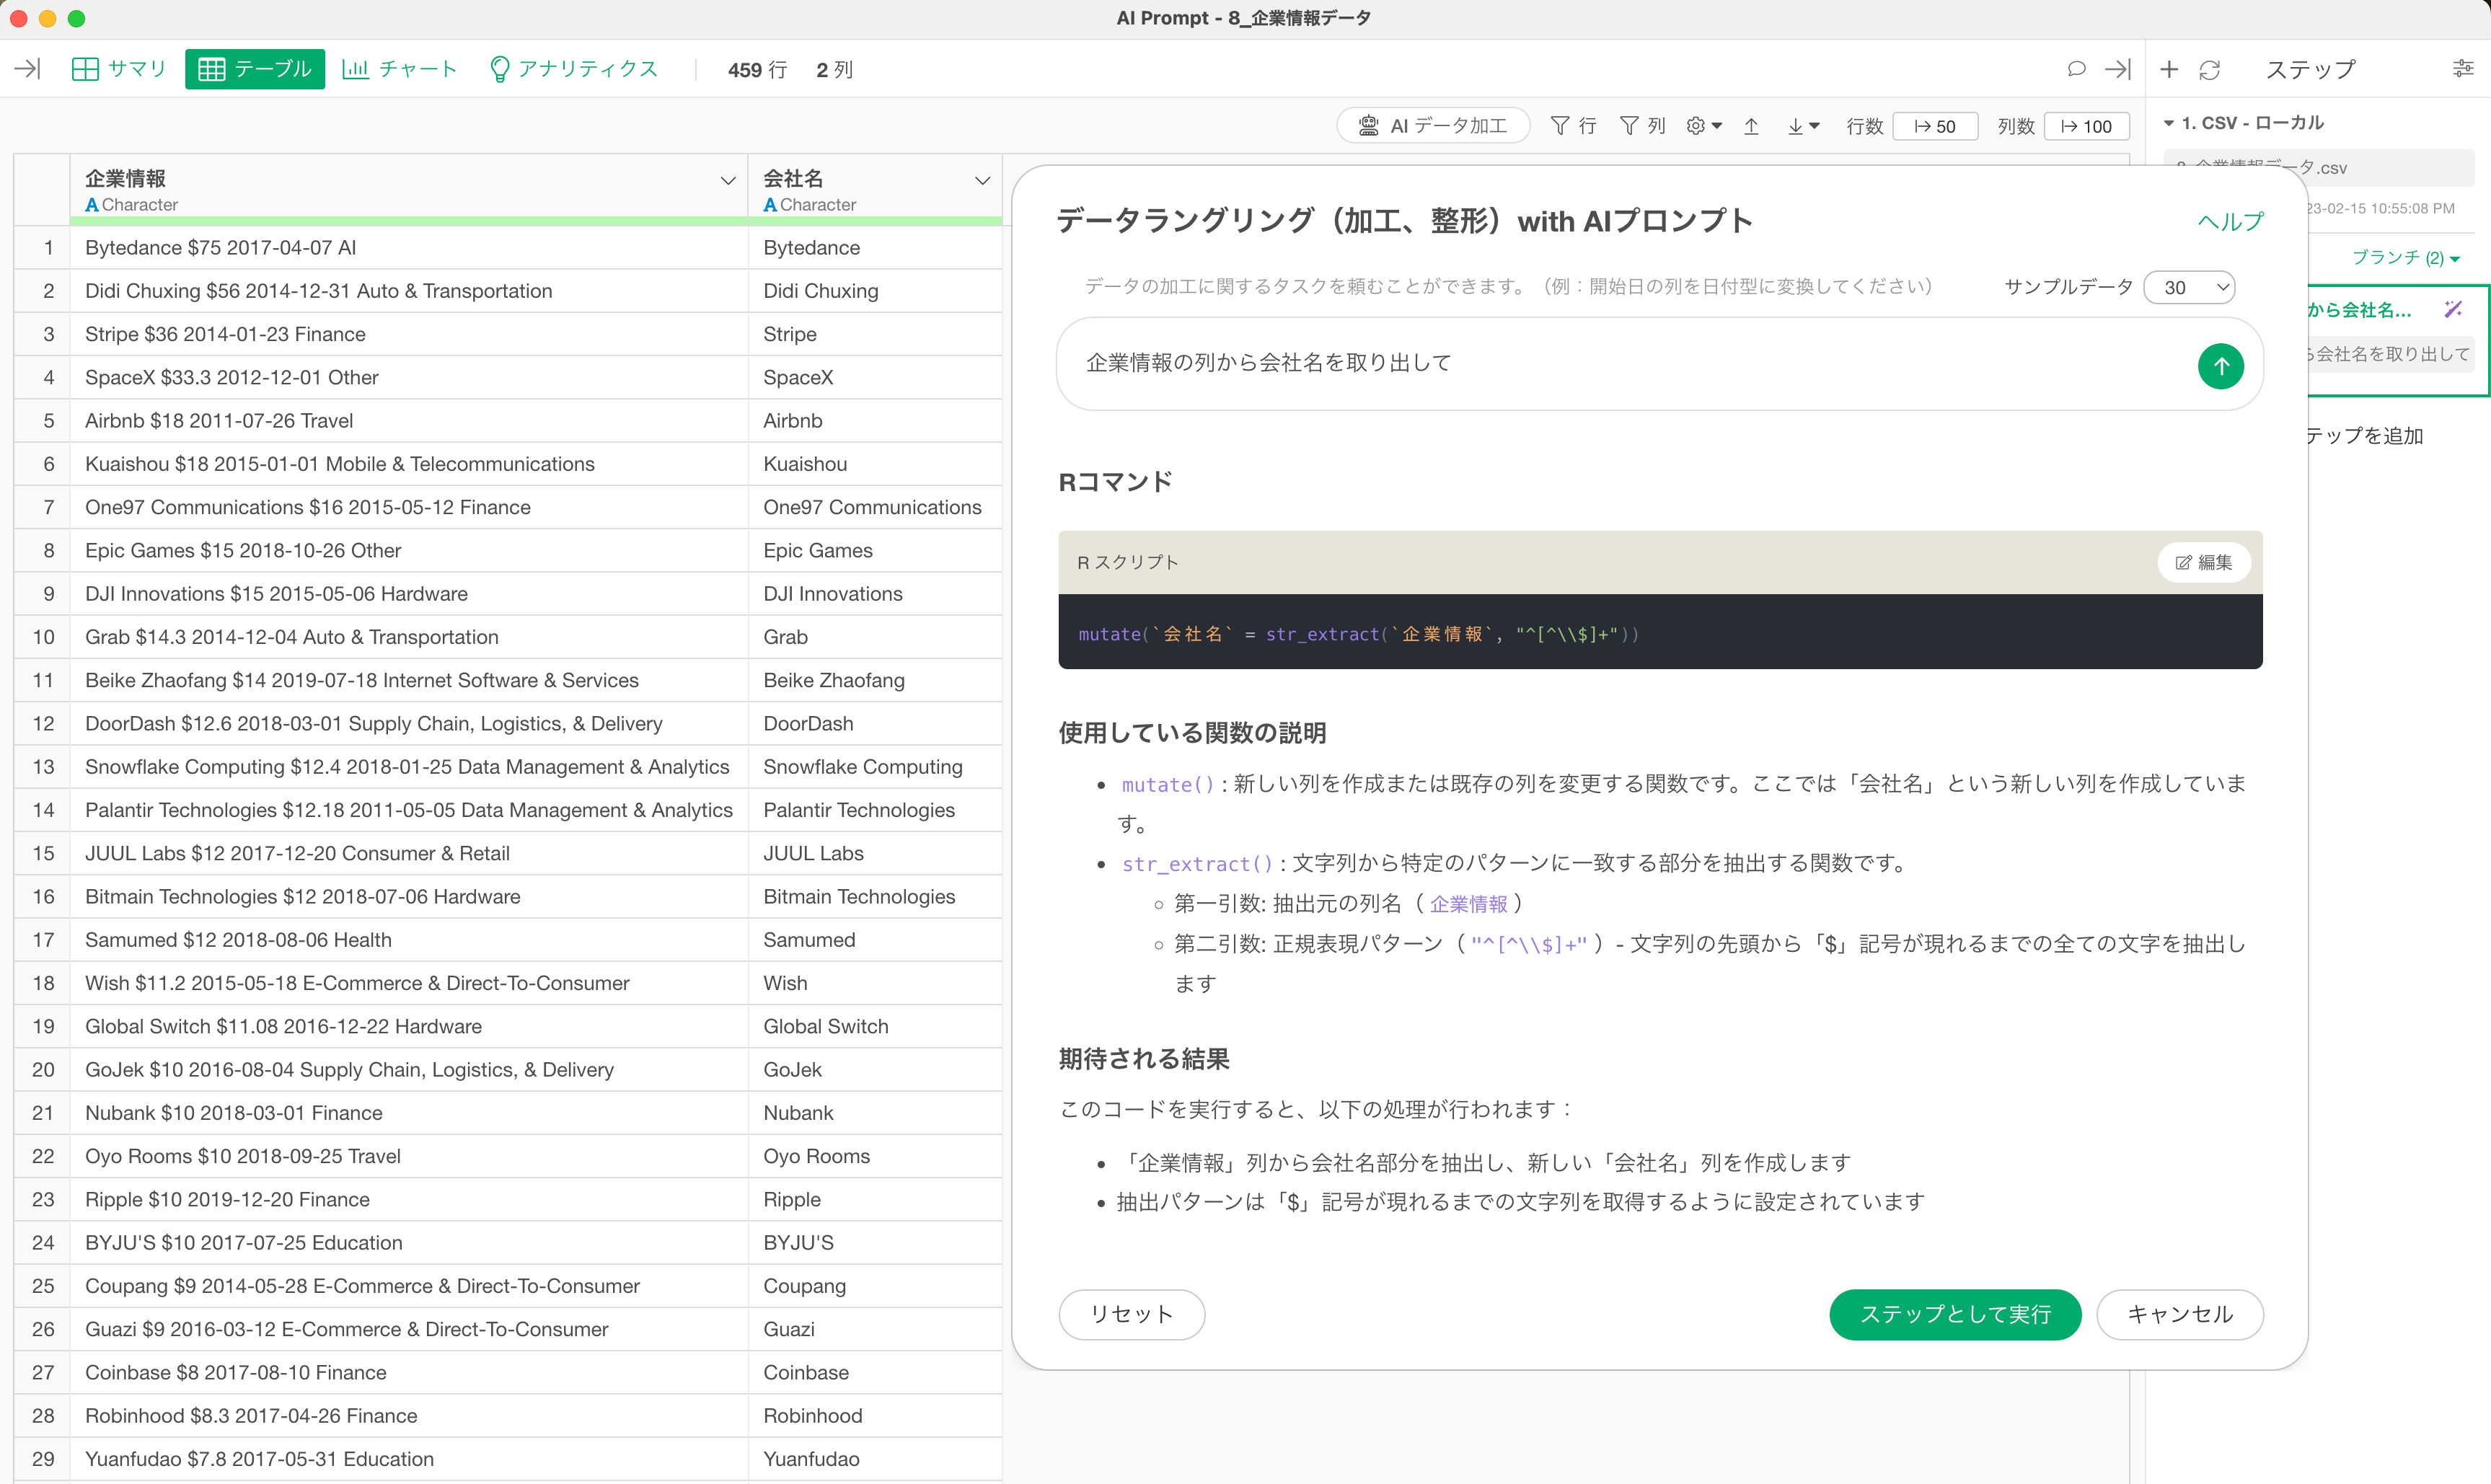Viewport: 2491px width, 1484px height.
Task: Collapse left panel using the arrow icon
Action: tap(27, 69)
